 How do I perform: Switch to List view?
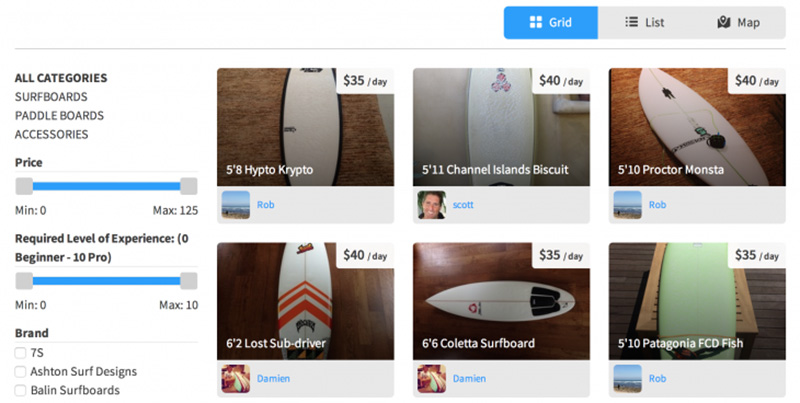[644, 22]
